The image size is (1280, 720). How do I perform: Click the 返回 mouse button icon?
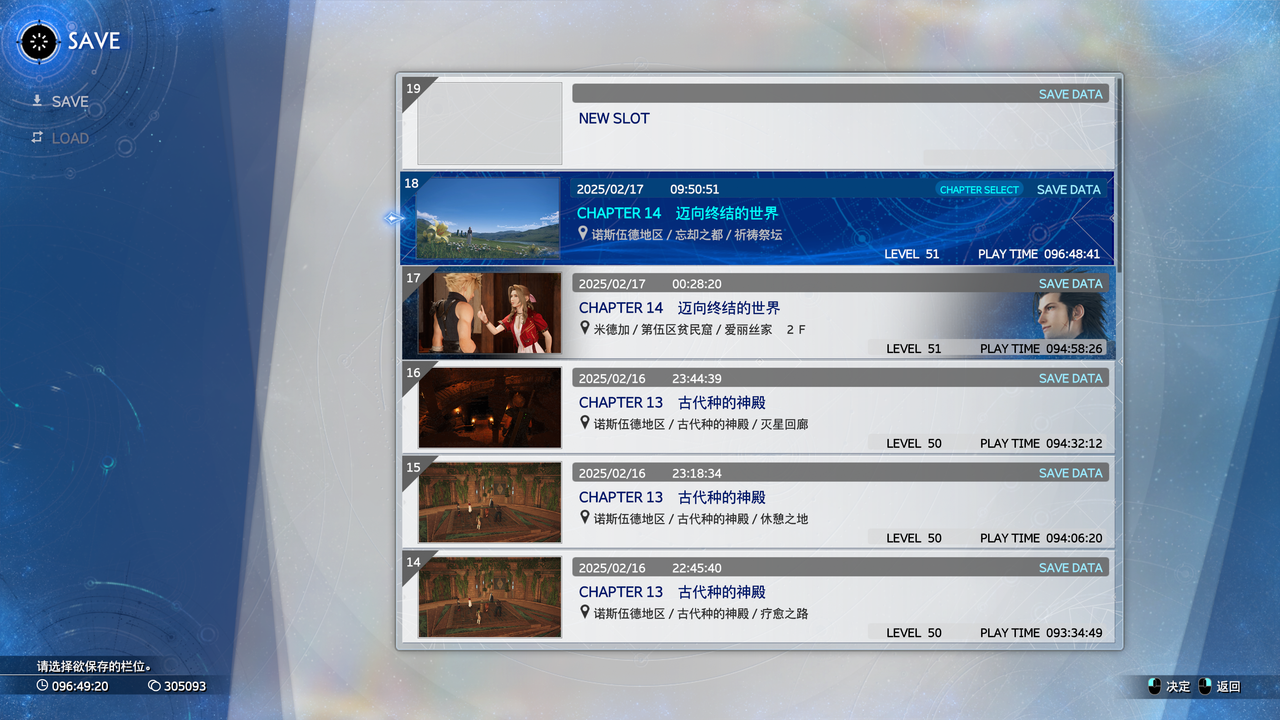coord(1204,686)
